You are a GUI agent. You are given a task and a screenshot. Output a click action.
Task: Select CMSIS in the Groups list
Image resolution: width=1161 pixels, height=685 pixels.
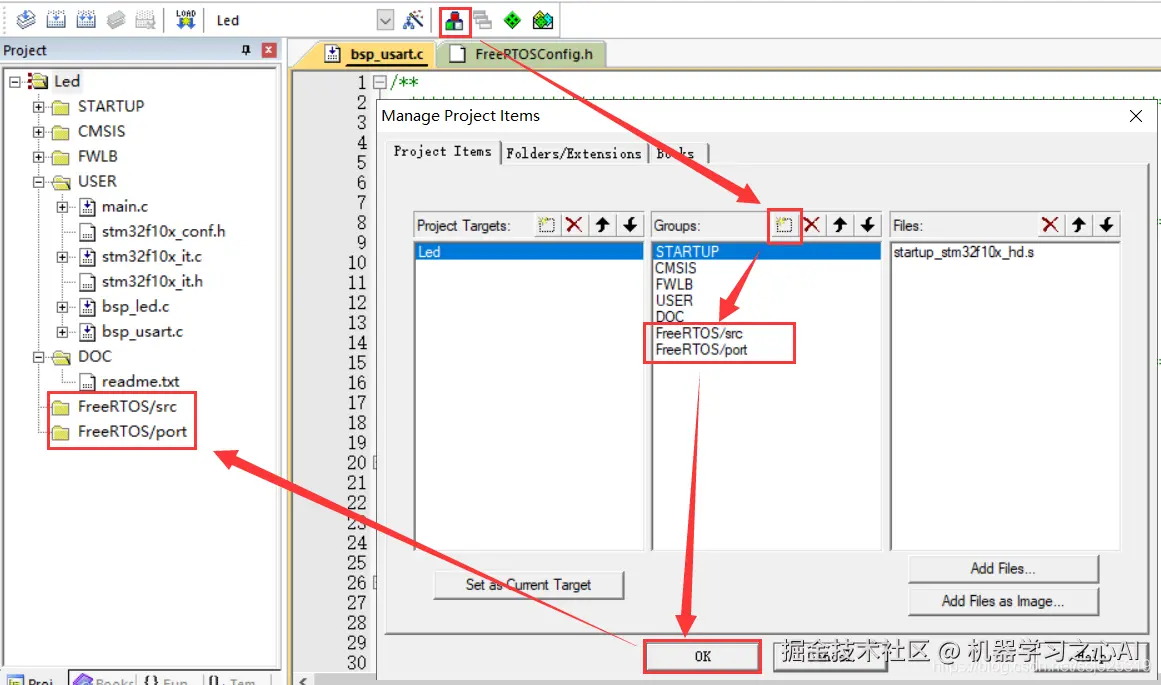click(766, 268)
